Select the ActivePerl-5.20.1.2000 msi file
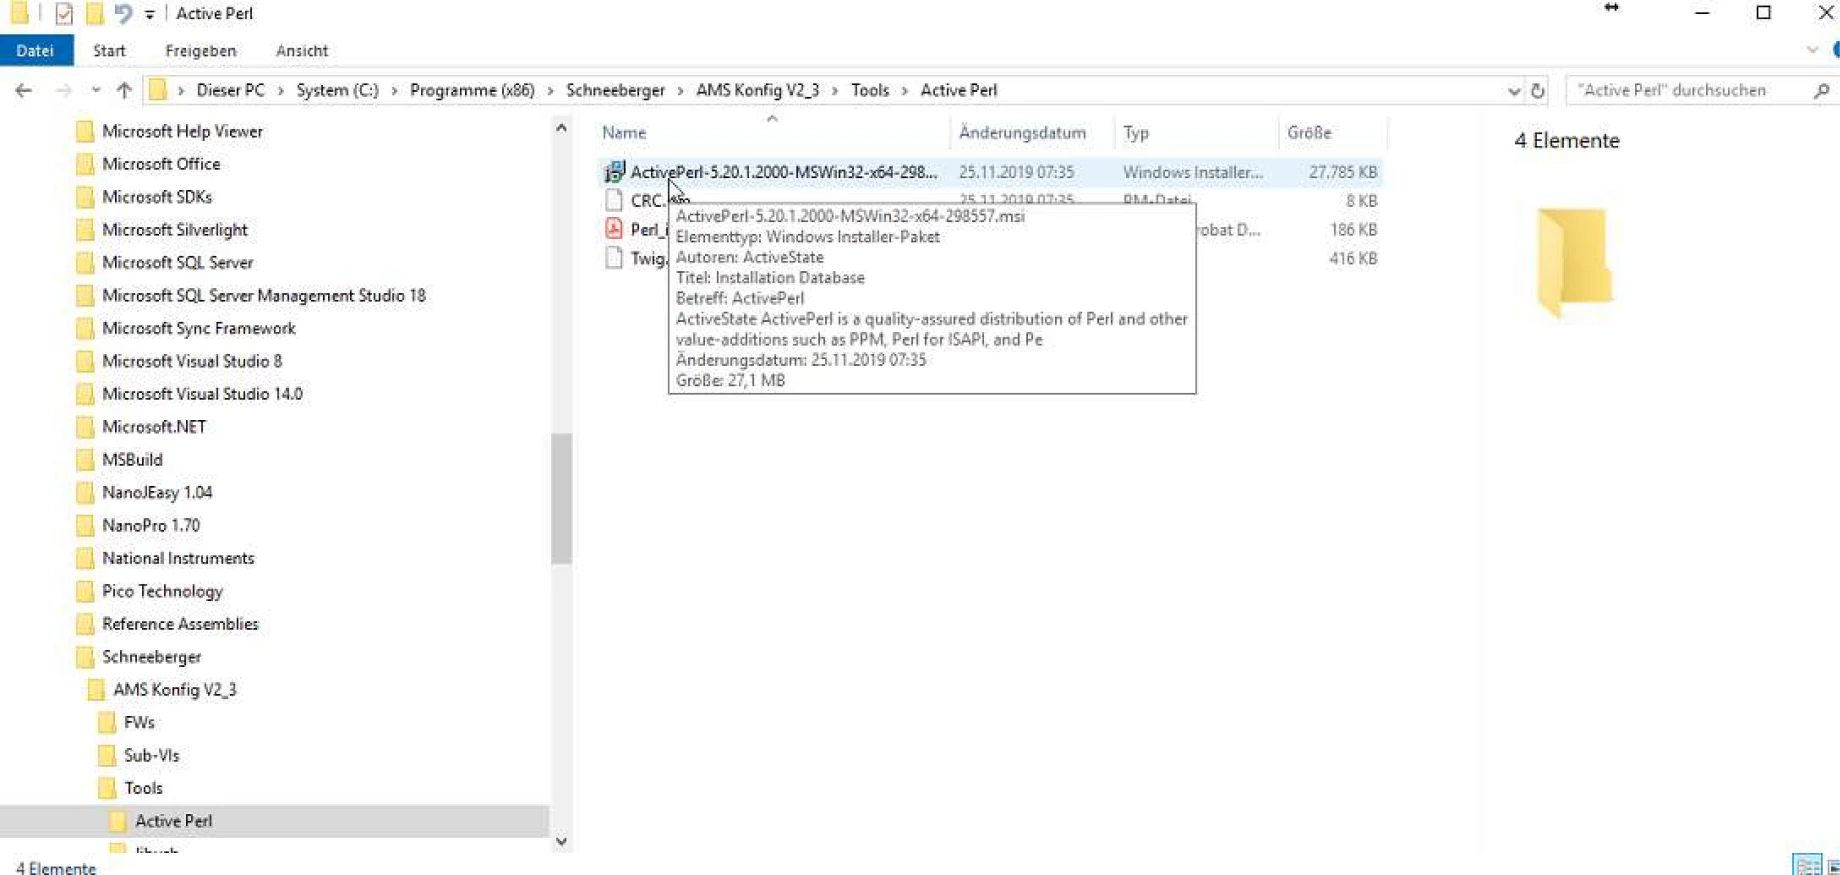The width and height of the screenshot is (1840, 875). coord(783,172)
